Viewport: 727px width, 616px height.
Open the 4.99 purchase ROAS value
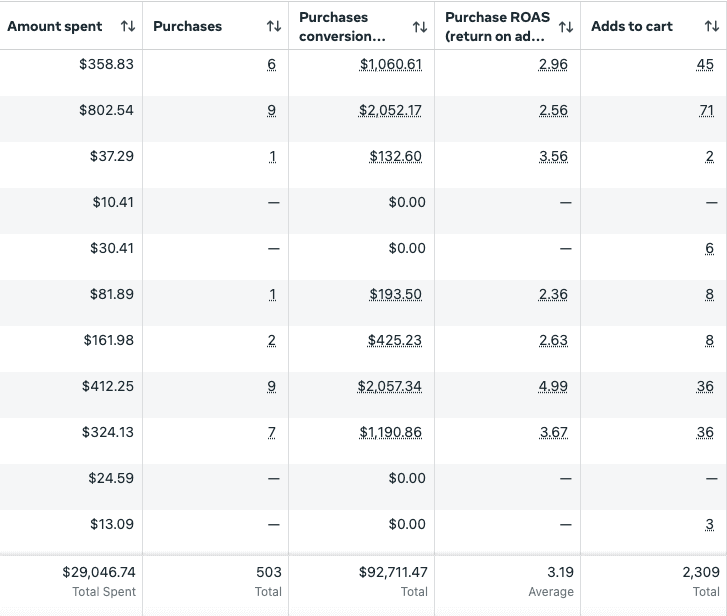(553, 387)
